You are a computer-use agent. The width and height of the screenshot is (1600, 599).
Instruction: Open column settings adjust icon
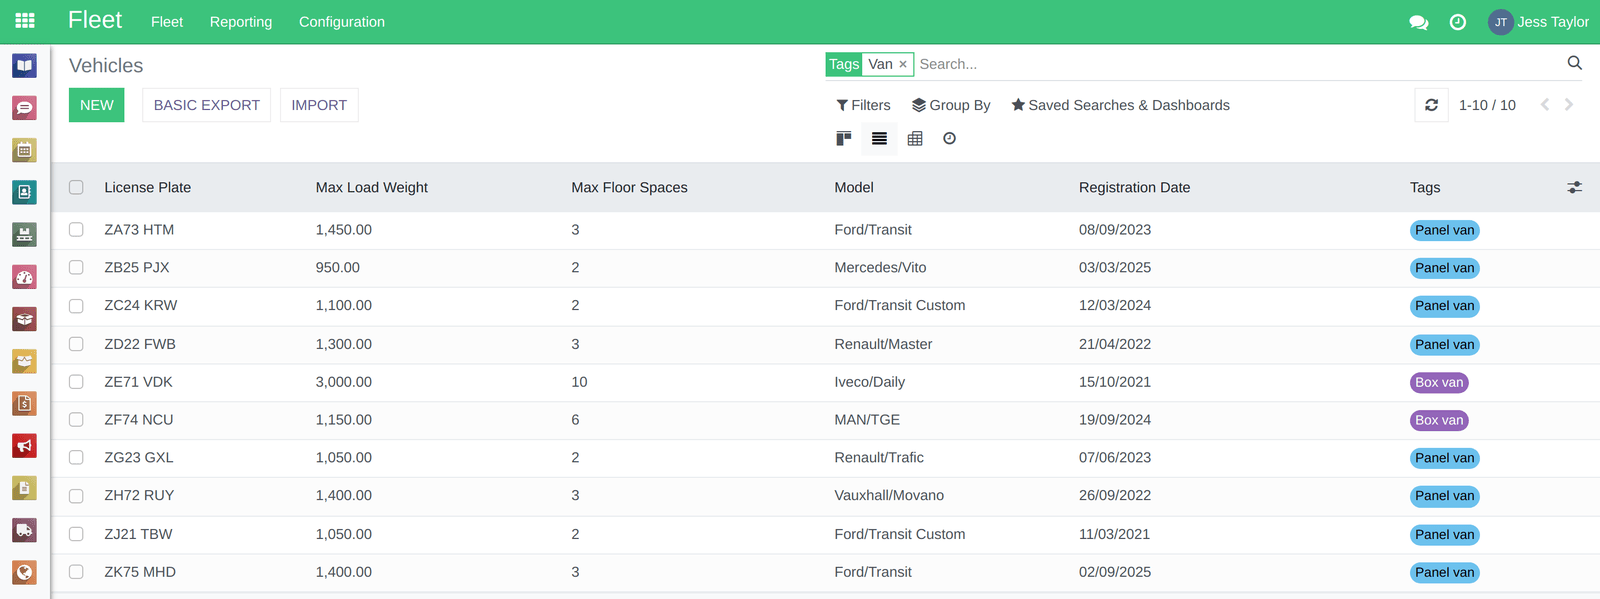pos(1575,187)
